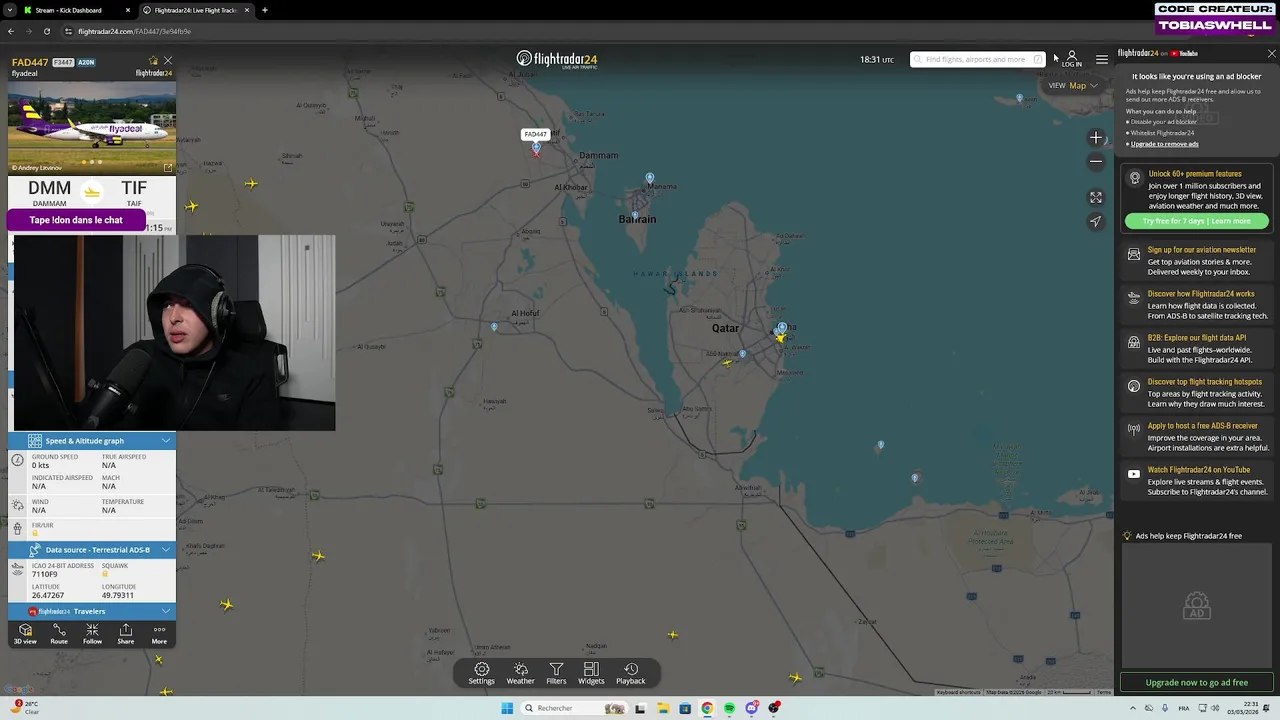
Task: Expand the Travelers section
Action: tap(92, 611)
